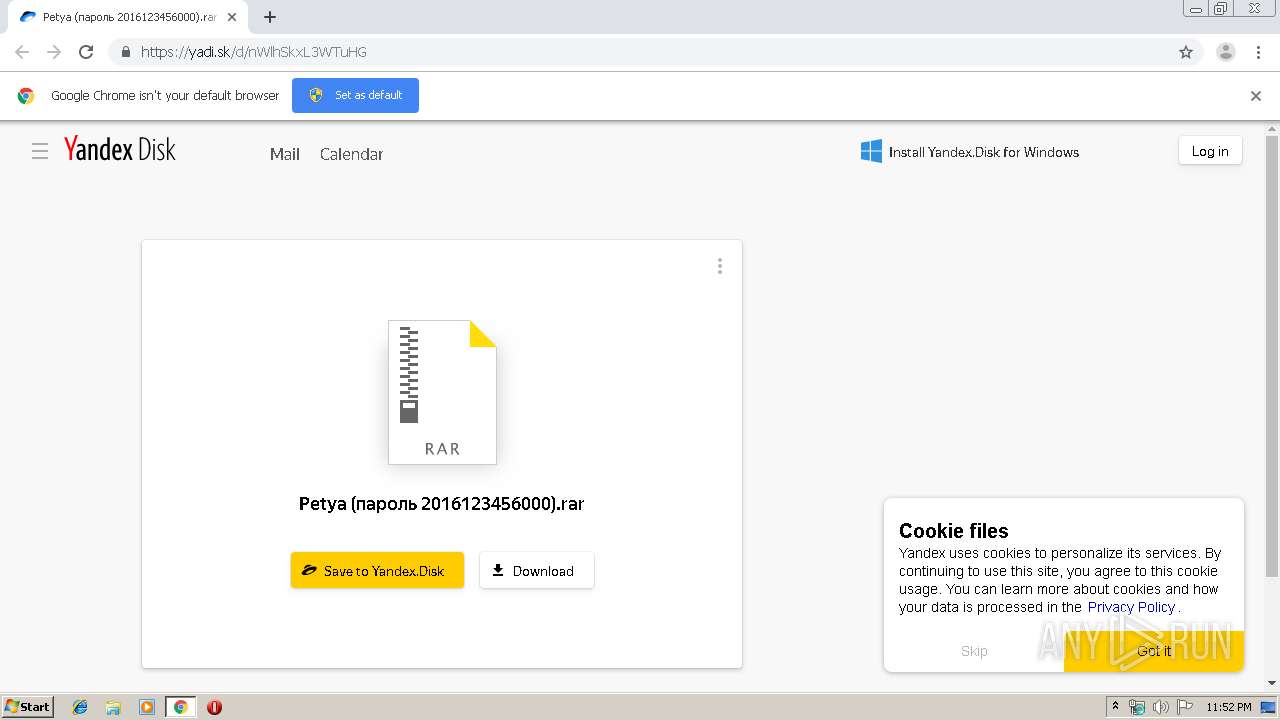The width and height of the screenshot is (1280, 720).
Task: Open Windows Explorer from taskbar
Action: click(113, 707)
